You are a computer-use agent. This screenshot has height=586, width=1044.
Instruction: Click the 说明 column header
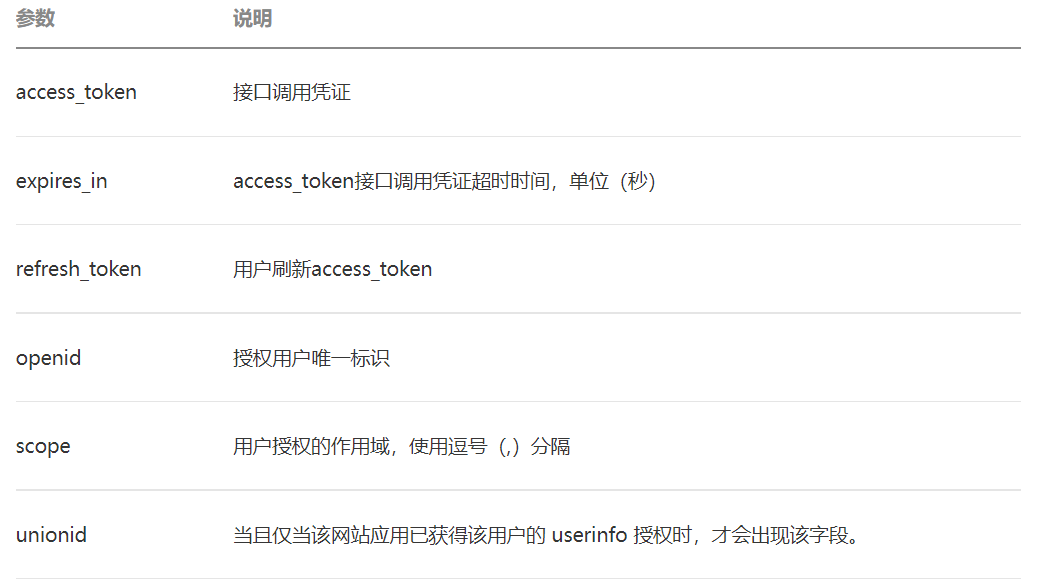(252, 19)
